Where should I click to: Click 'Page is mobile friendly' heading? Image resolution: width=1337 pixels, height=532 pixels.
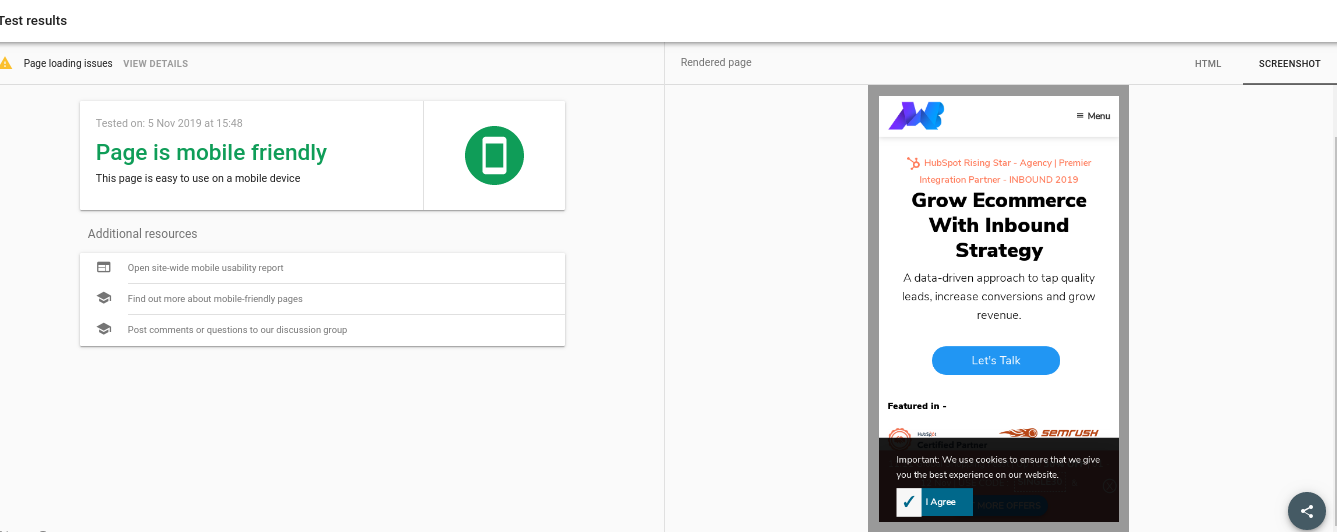(211, 153)
